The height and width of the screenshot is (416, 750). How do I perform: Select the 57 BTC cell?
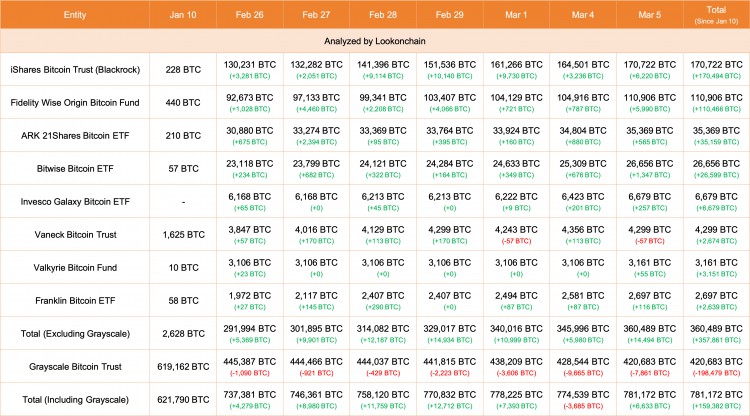click(x=183, y=168)
